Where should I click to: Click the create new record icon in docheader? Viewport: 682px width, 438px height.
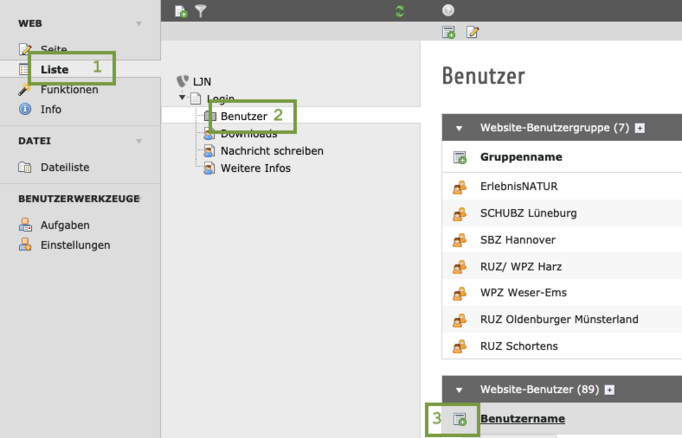[448, 32]
